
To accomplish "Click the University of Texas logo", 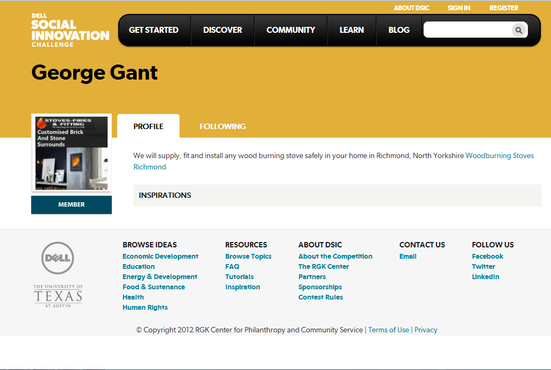I will click(58, 296).
